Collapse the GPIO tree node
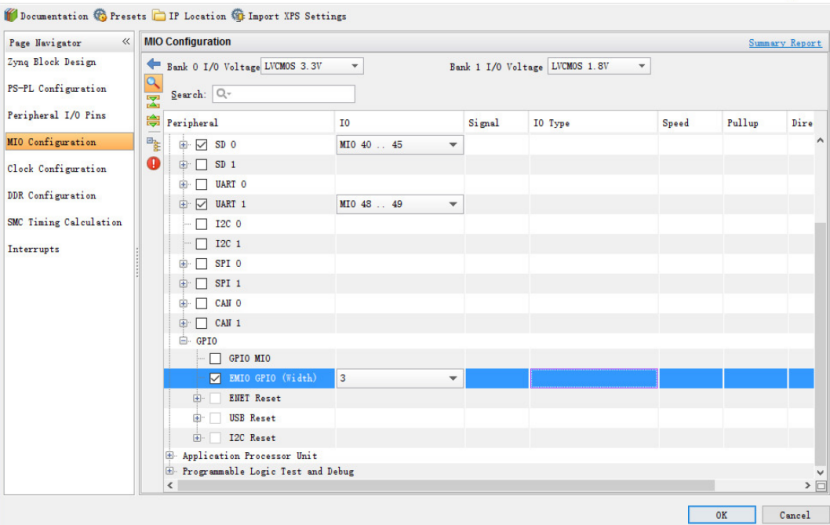This screenshot has height=525, width=830. tap(183, 341)
